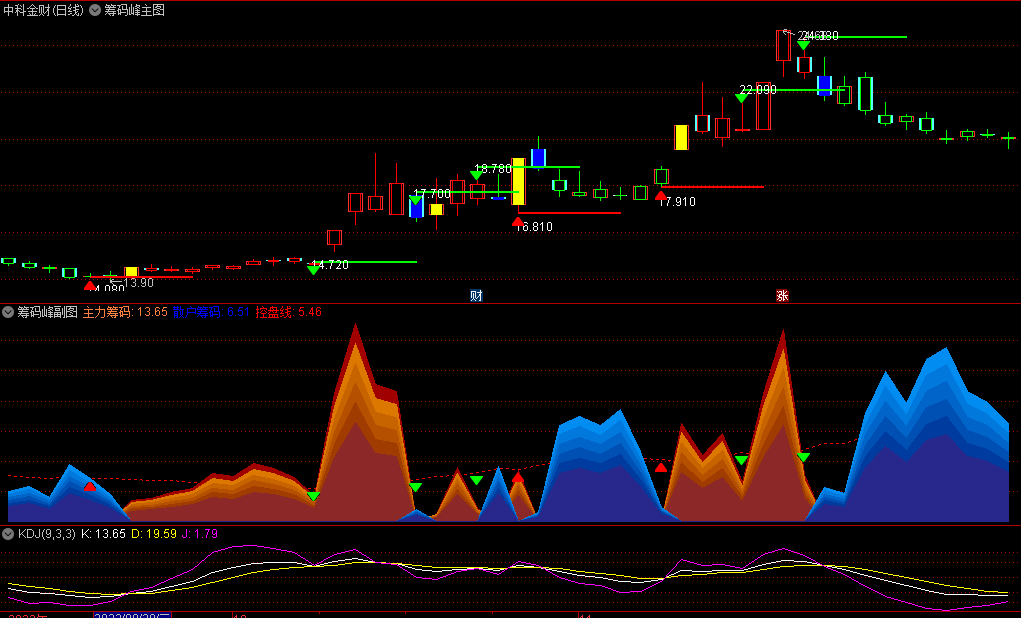Click green sell arrow at 22.090
Viewport: 1021px width, 618px height.
pos(741,98)
